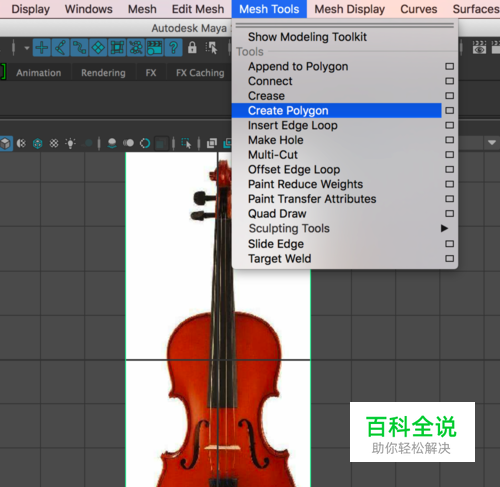
Task: Enable the smooth shade all cube icon
Action: pyautogui.click(x=6, y=143)
